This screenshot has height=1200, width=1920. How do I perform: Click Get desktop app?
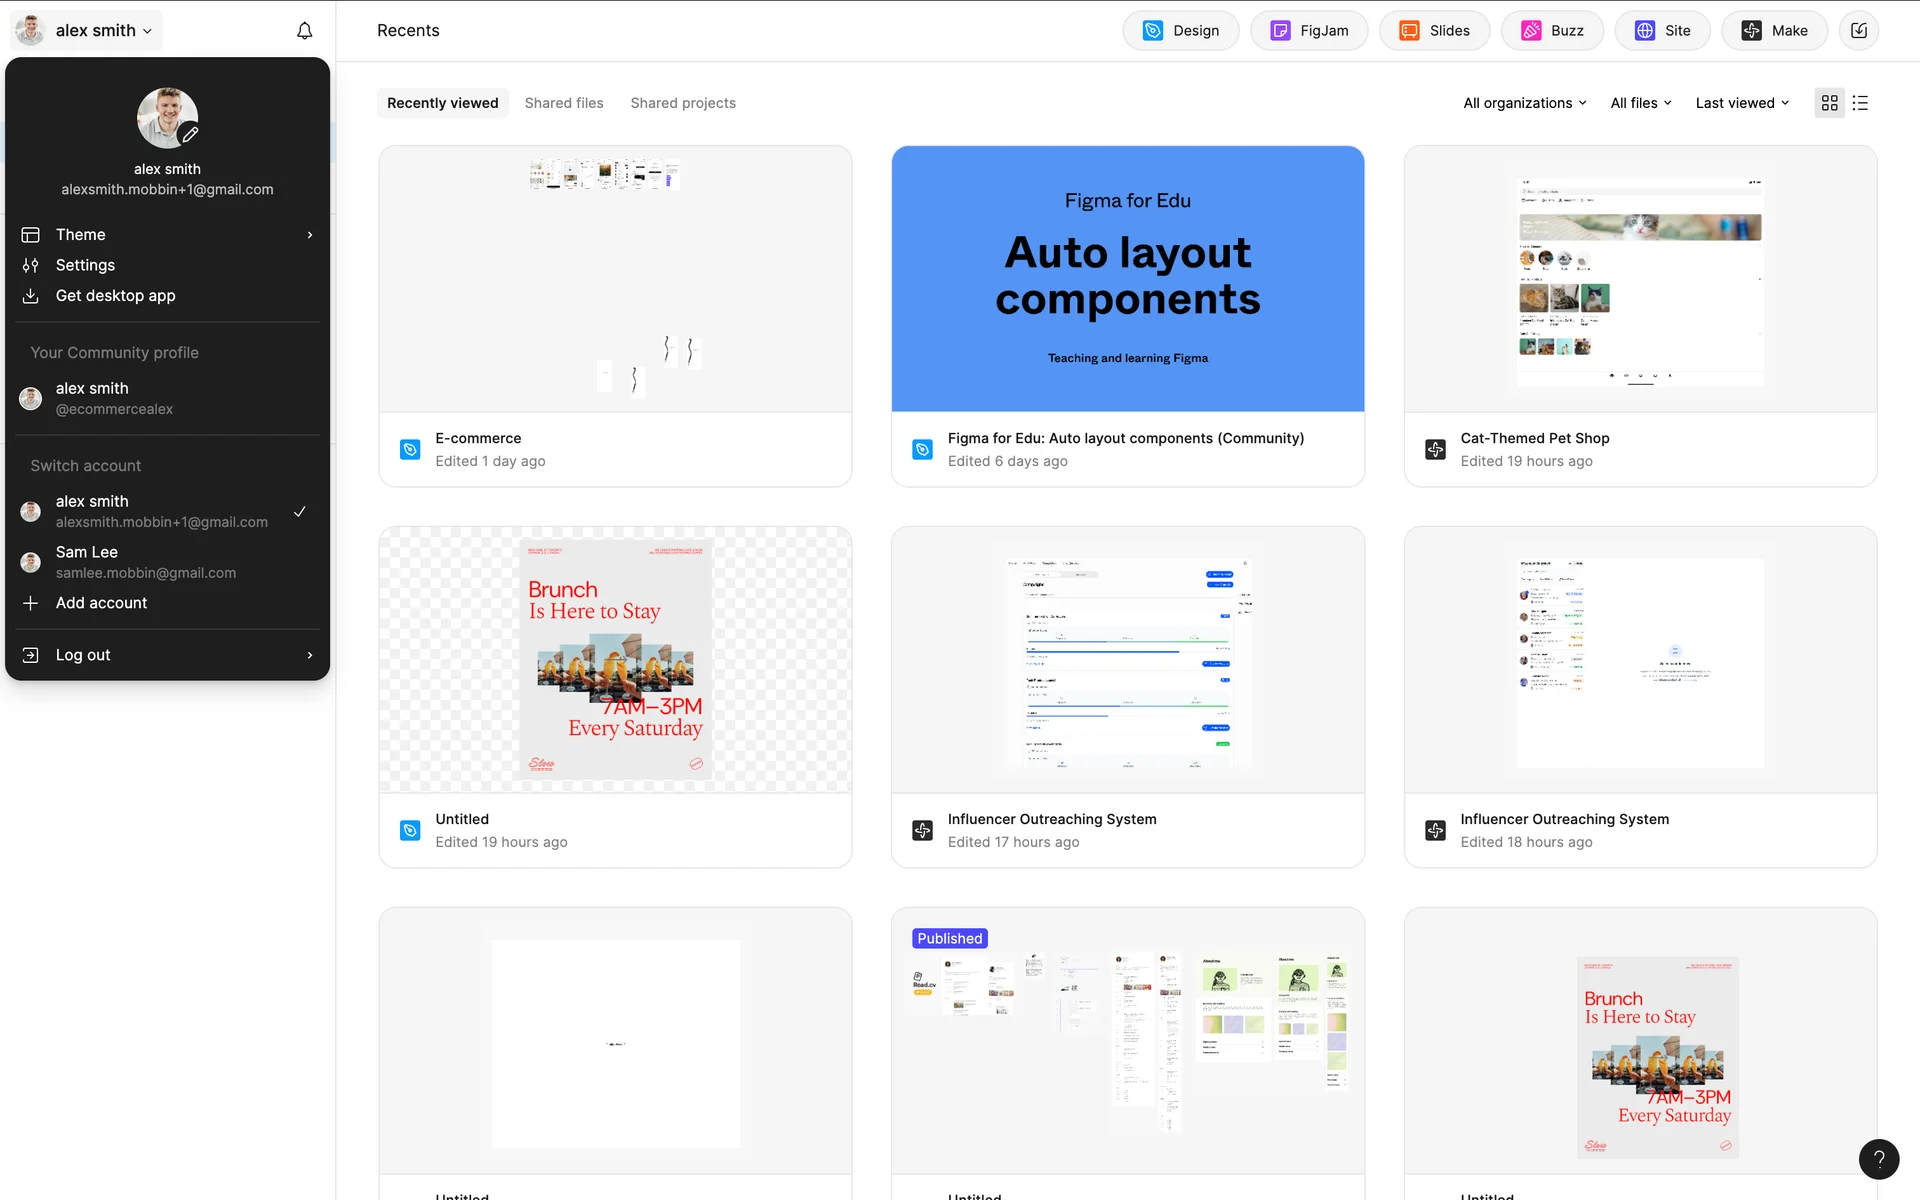pos(115,296)
